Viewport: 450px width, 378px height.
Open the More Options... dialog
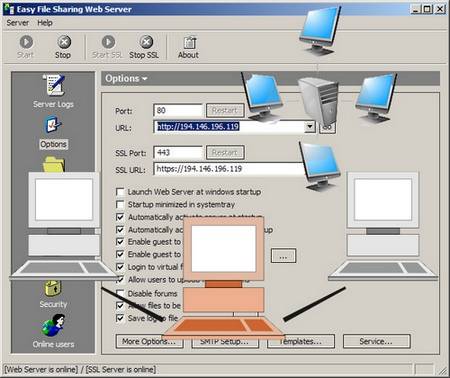150,341
